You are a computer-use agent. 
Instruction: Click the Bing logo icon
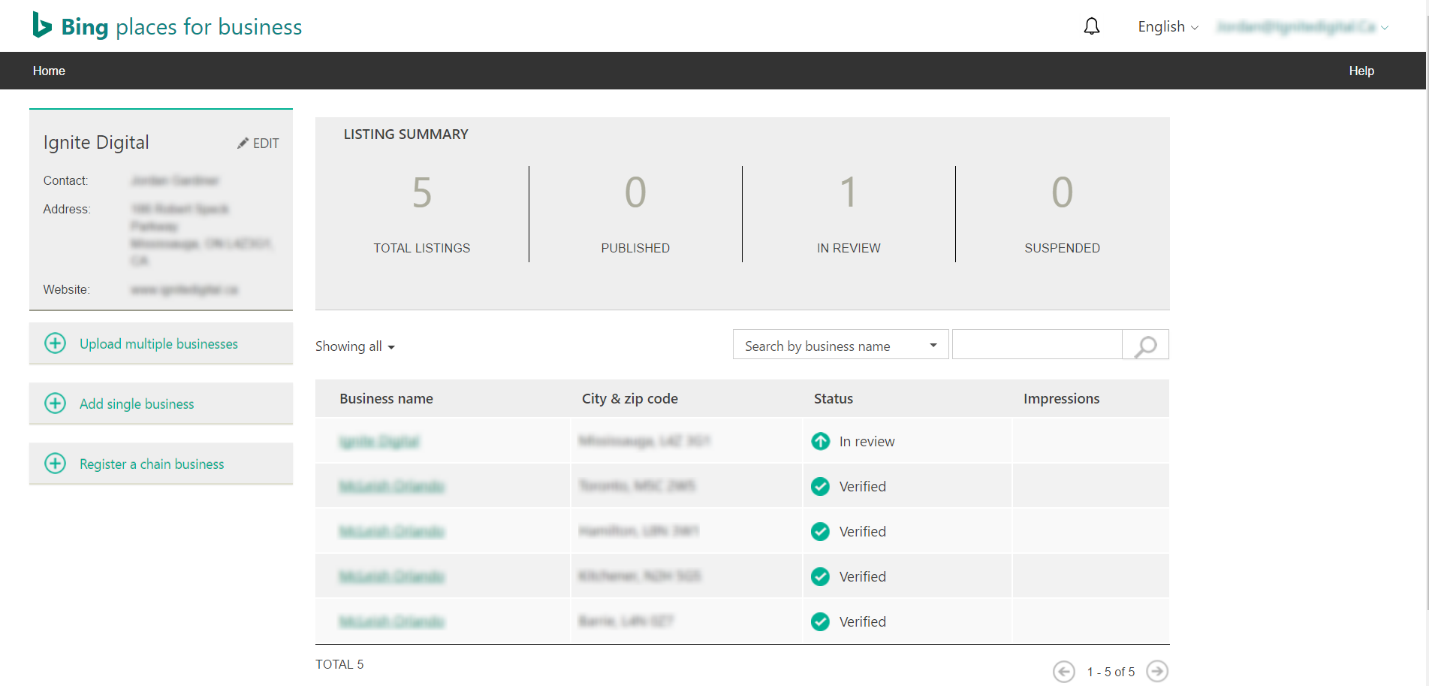[x=42, y=26]
